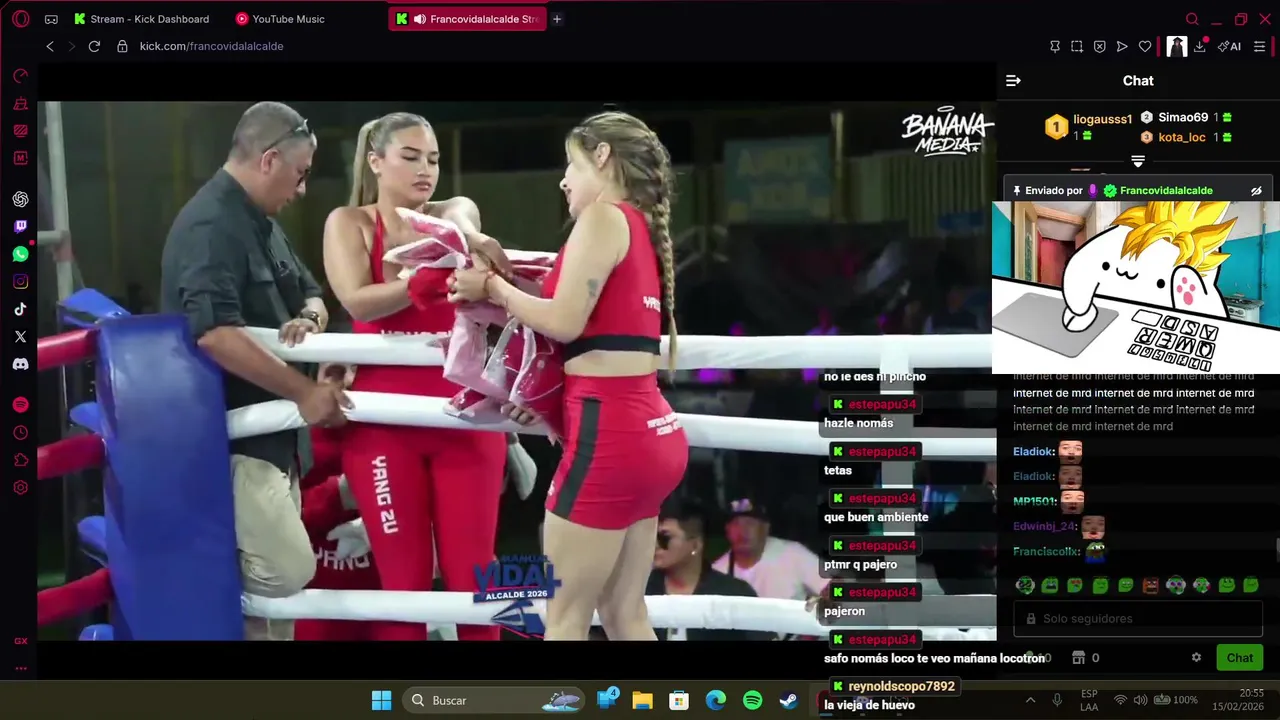This screenshot has height=720, width=1280.
Task: Click username MP1501 in chat
Action: point(1035,501)
